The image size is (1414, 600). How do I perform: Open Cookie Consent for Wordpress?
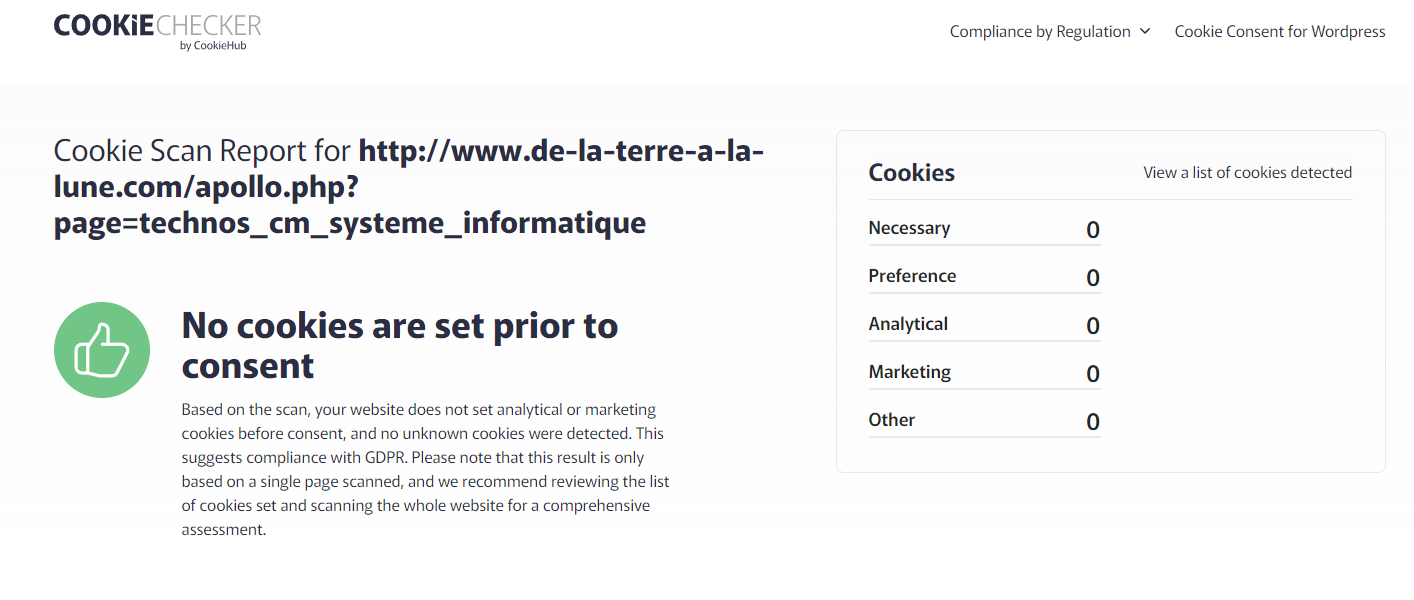pyautogui.click(x=1280, y=31)
